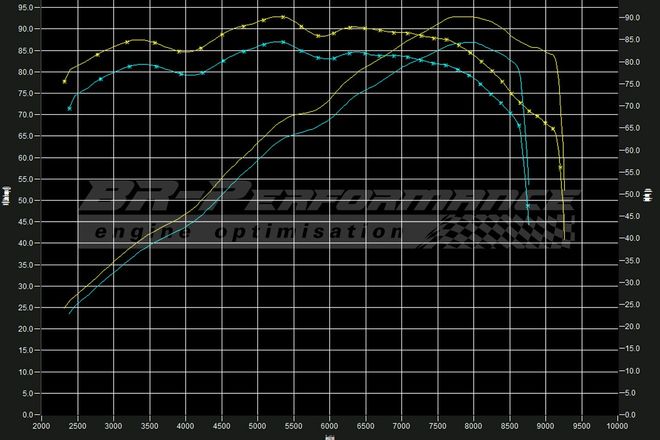Click the 5000 tick label on x-axis
Image resolution: width=660 pixels, height=440 pixels.
click(x=257, y=425)
